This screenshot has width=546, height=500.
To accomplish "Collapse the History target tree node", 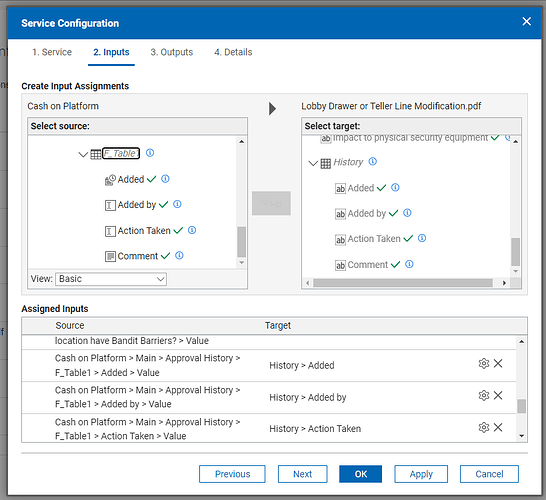I will pos(313,163).
